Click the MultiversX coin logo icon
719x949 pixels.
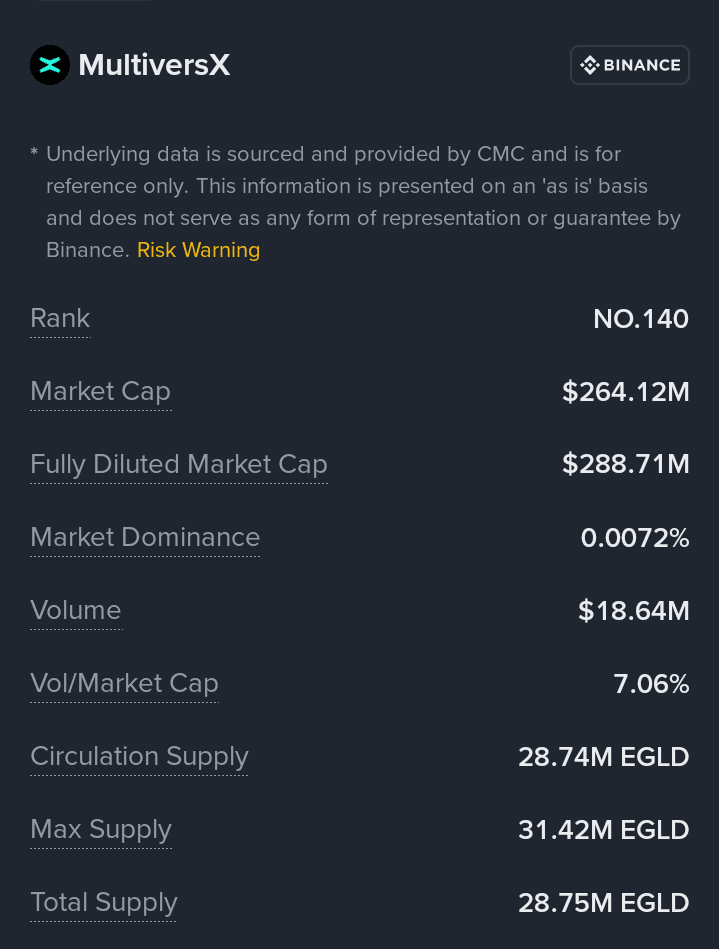click(x=49, y=65)
